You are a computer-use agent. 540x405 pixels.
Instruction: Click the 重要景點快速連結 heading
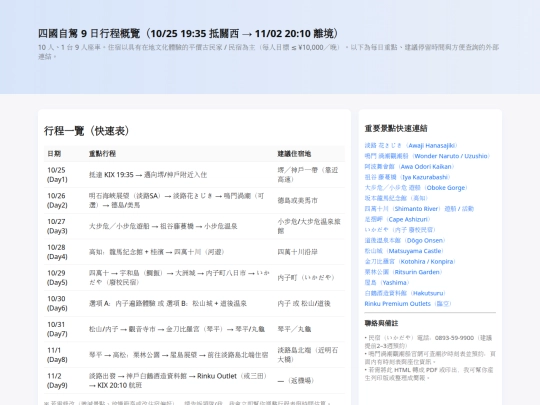(396, 128)
